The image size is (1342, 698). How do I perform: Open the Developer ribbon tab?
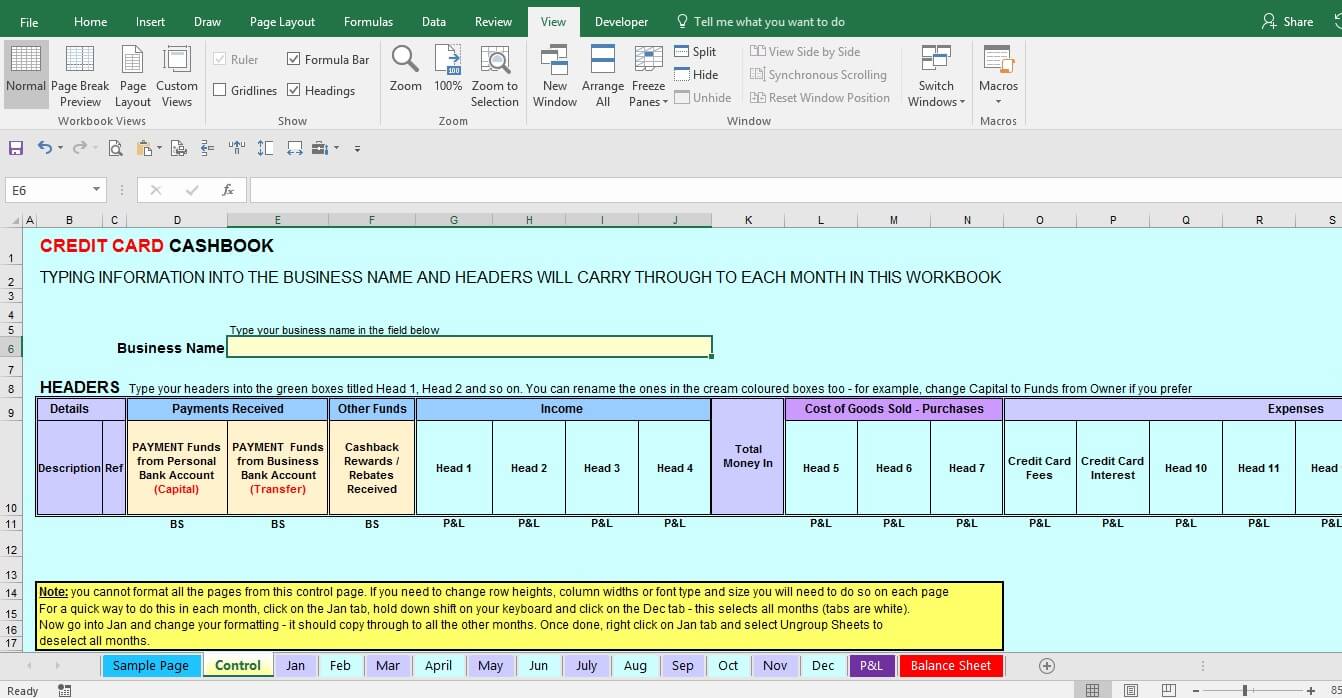pos(621,21)
